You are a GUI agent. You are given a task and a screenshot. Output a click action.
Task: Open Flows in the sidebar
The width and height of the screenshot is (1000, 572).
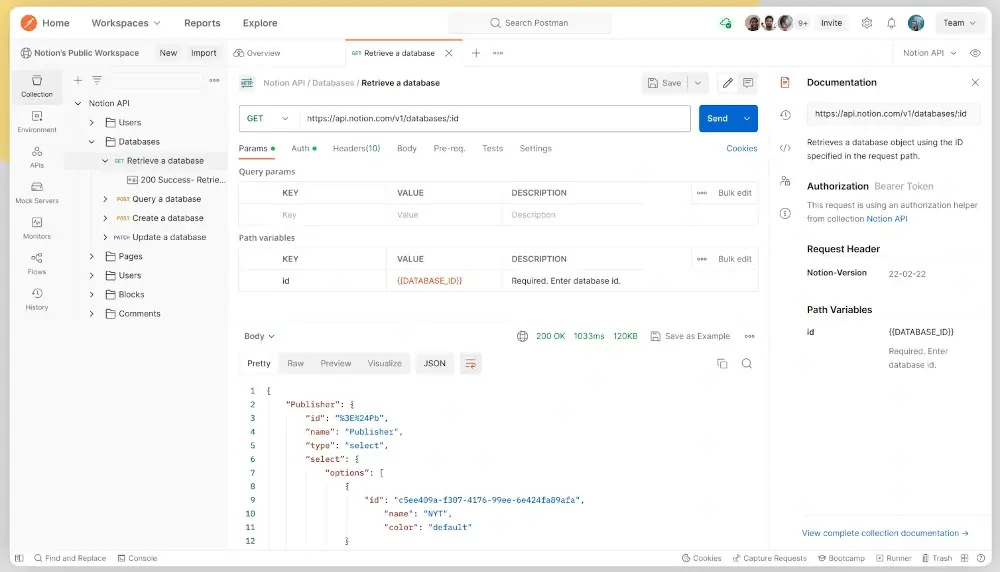37,263
